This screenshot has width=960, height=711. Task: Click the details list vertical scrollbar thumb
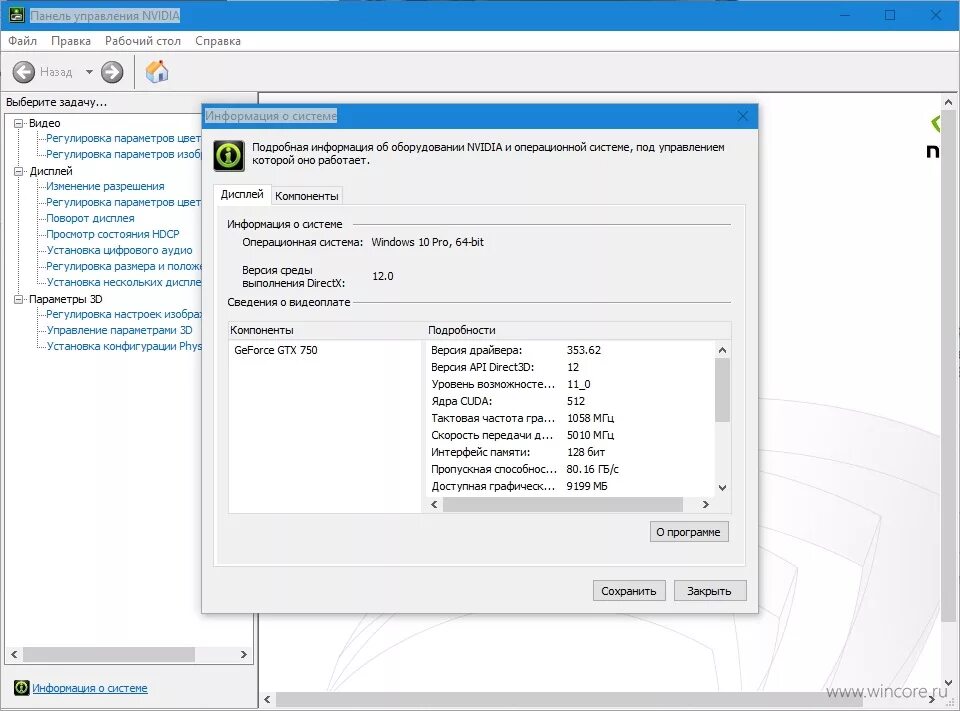(722, 390)
